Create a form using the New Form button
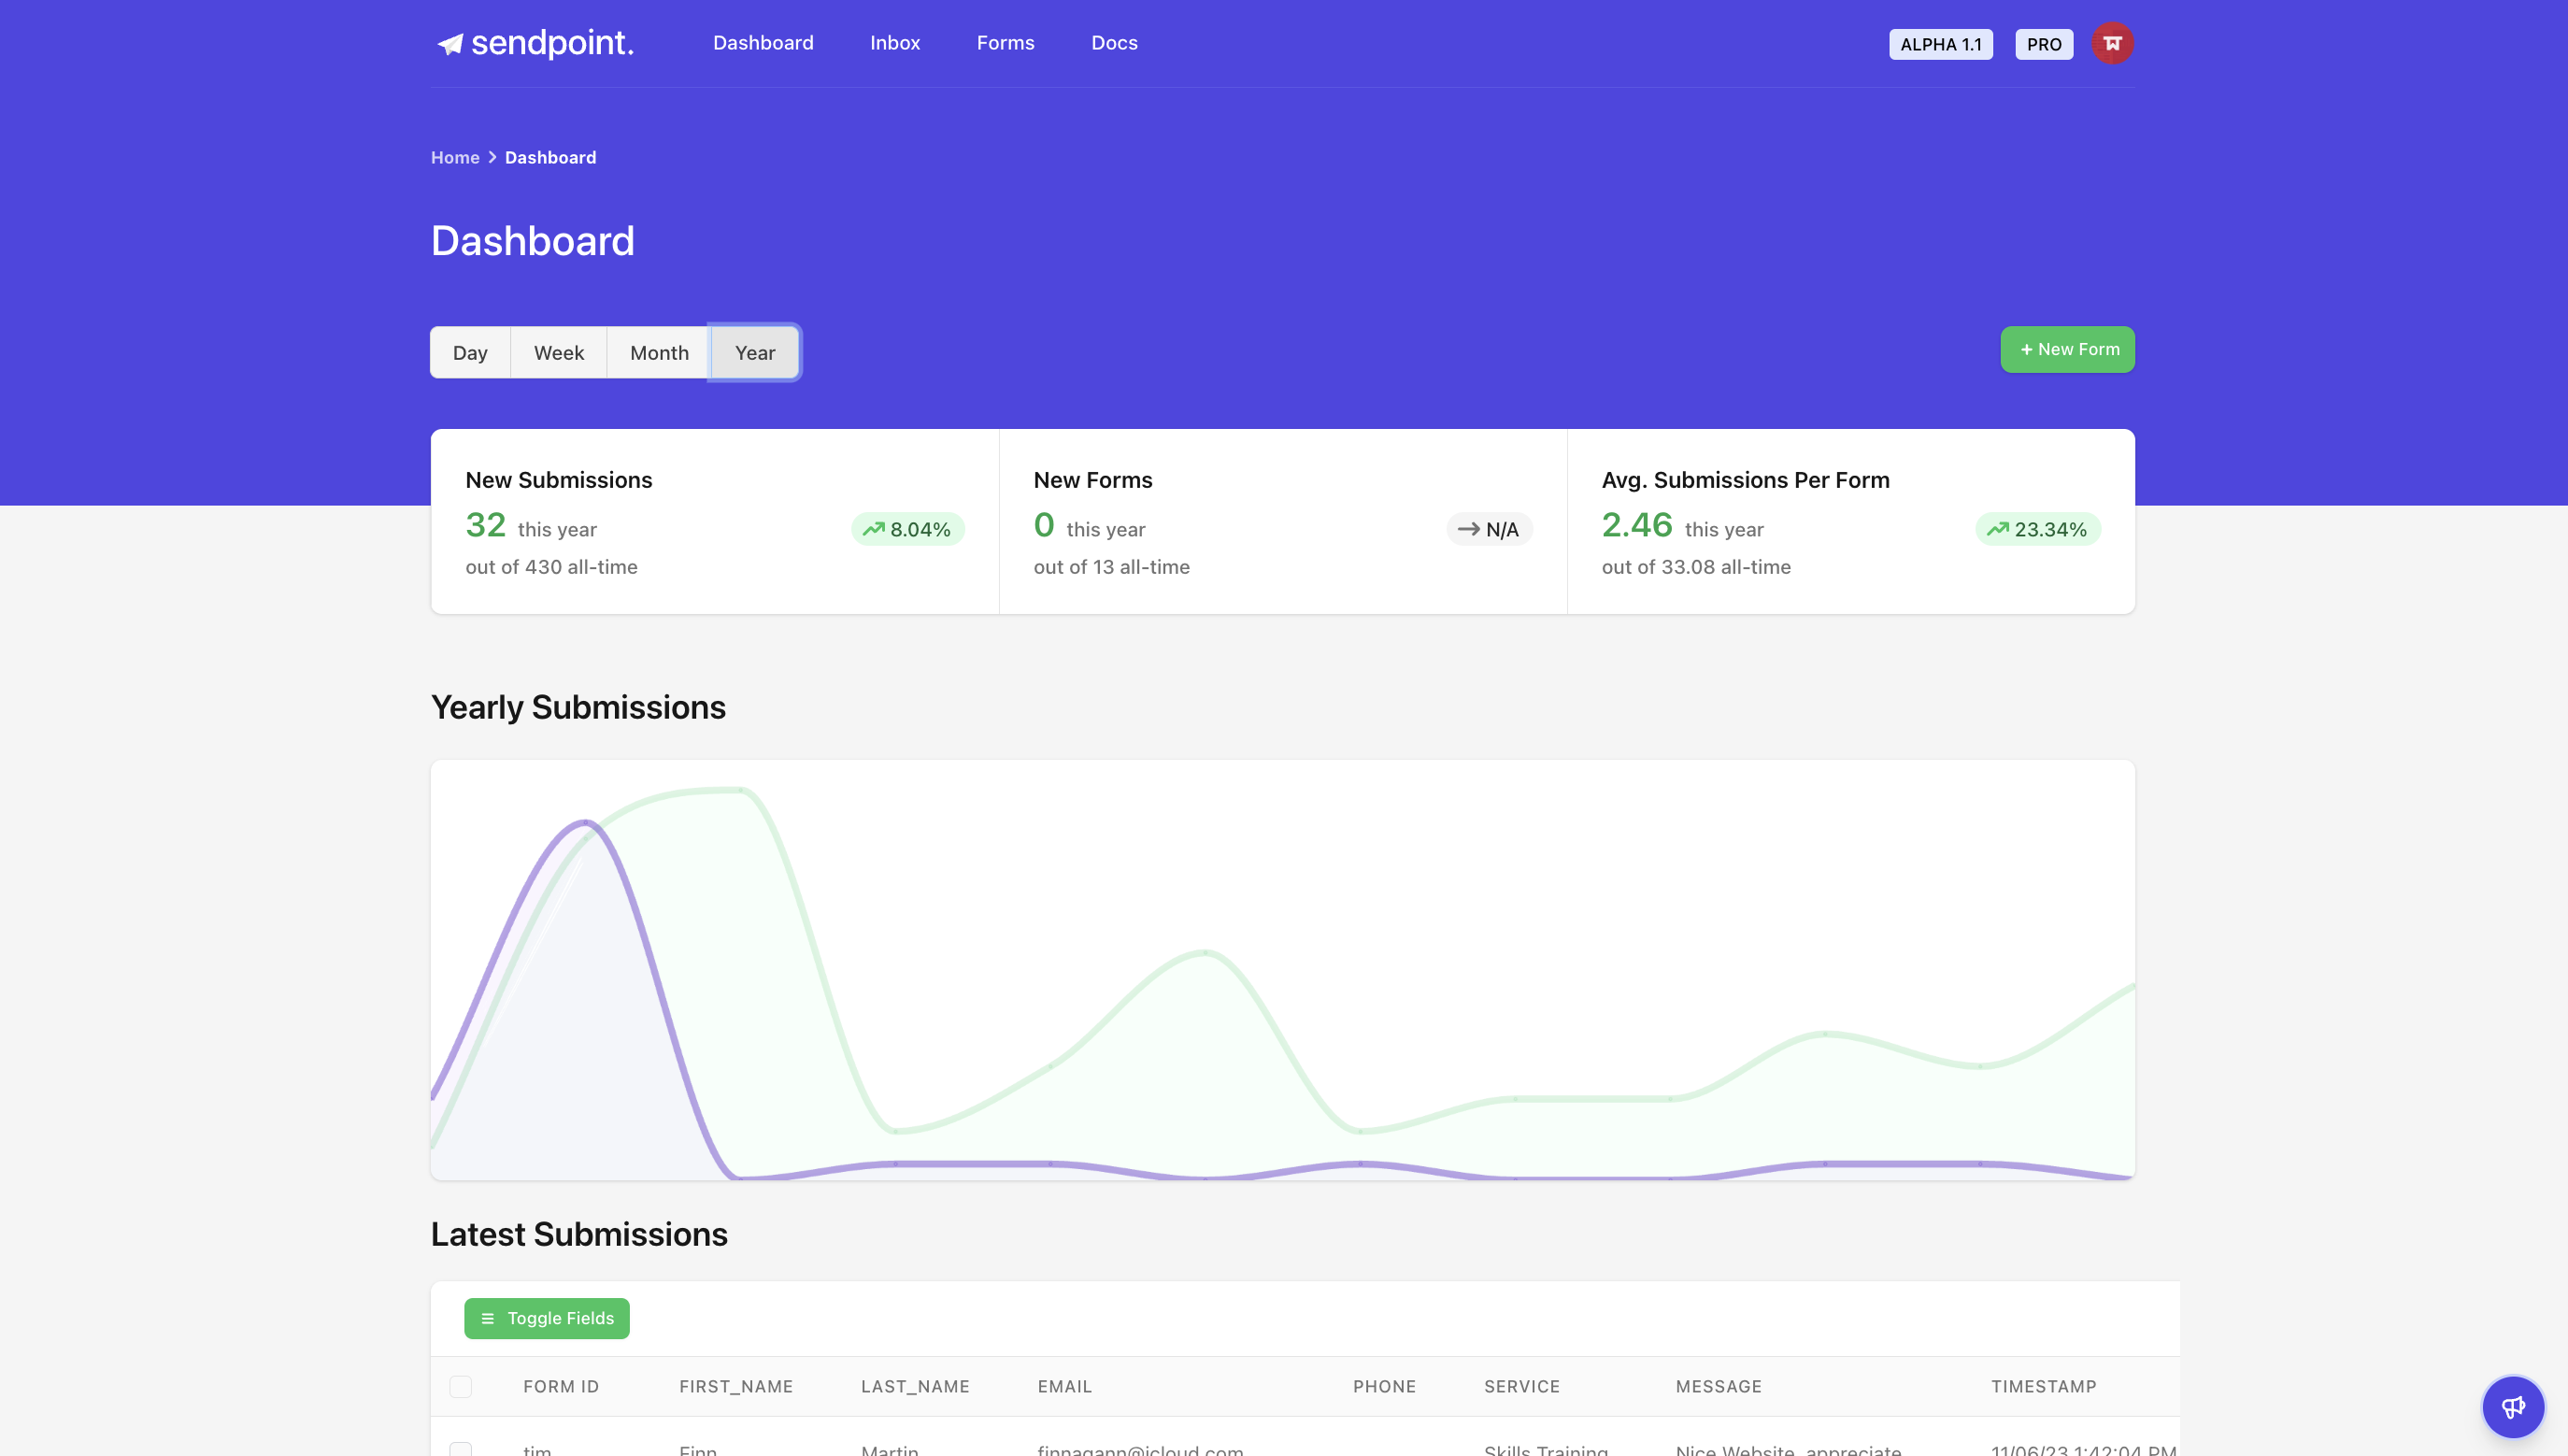 click(2067, 349)
